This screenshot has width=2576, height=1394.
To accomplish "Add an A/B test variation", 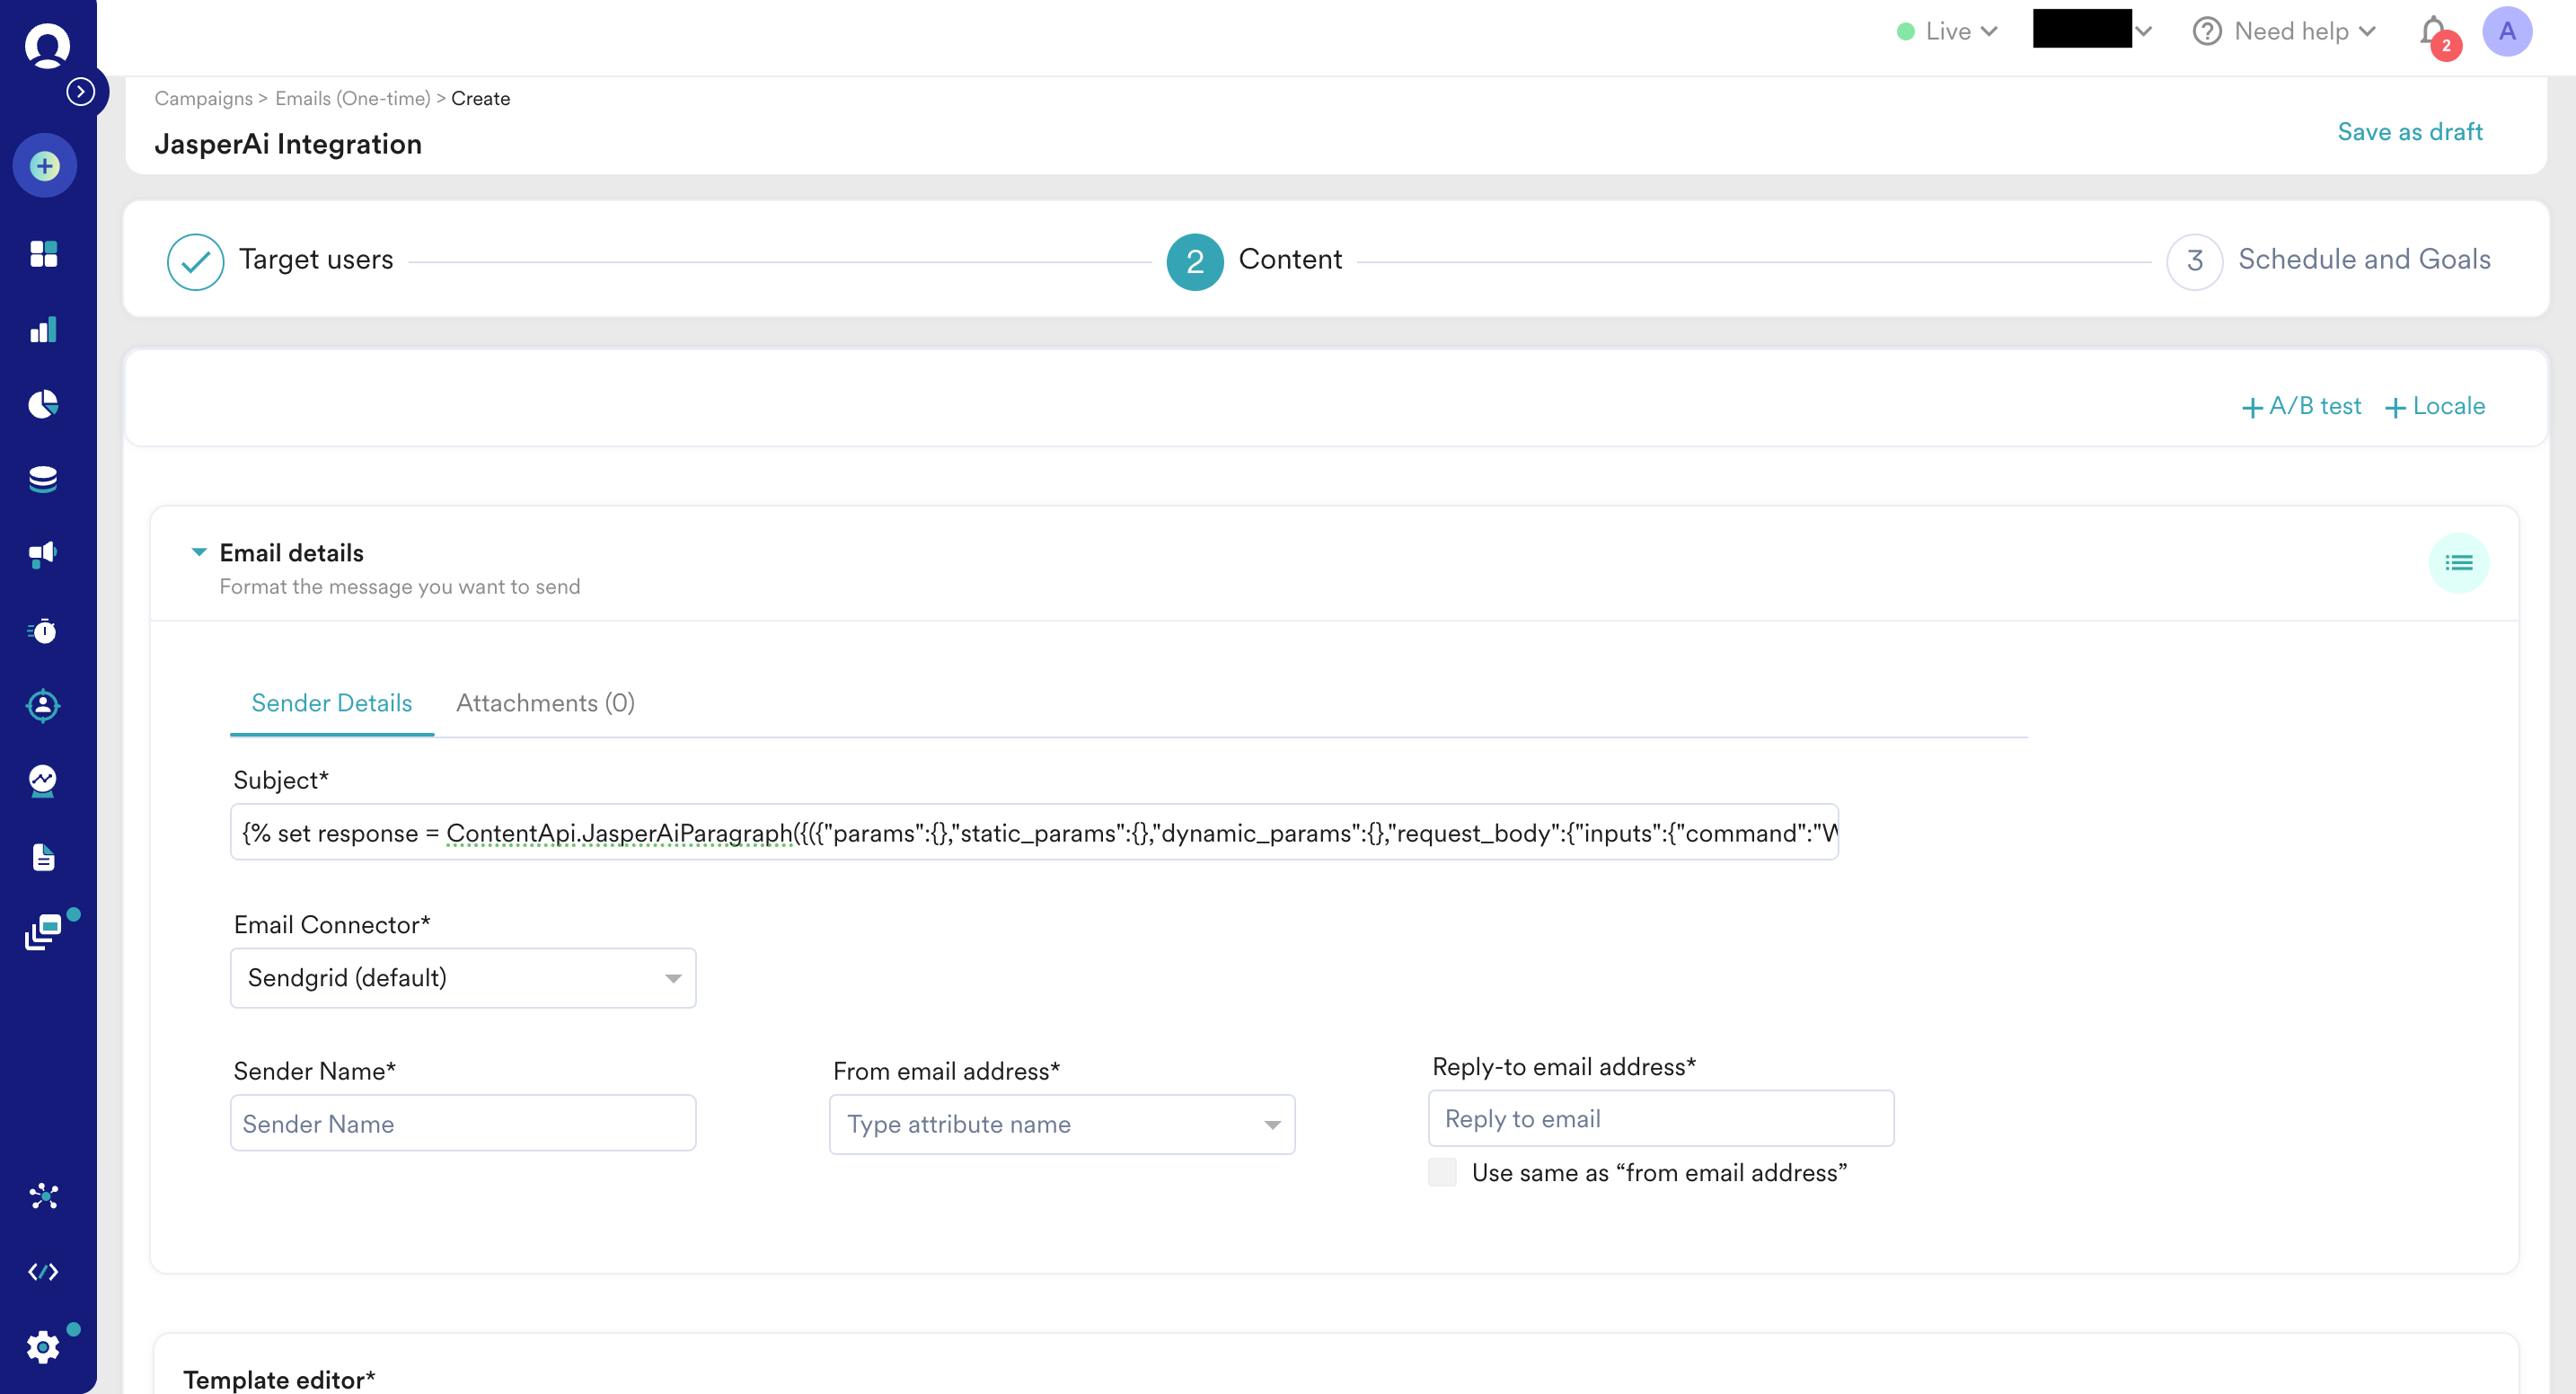I will 2301,406.
